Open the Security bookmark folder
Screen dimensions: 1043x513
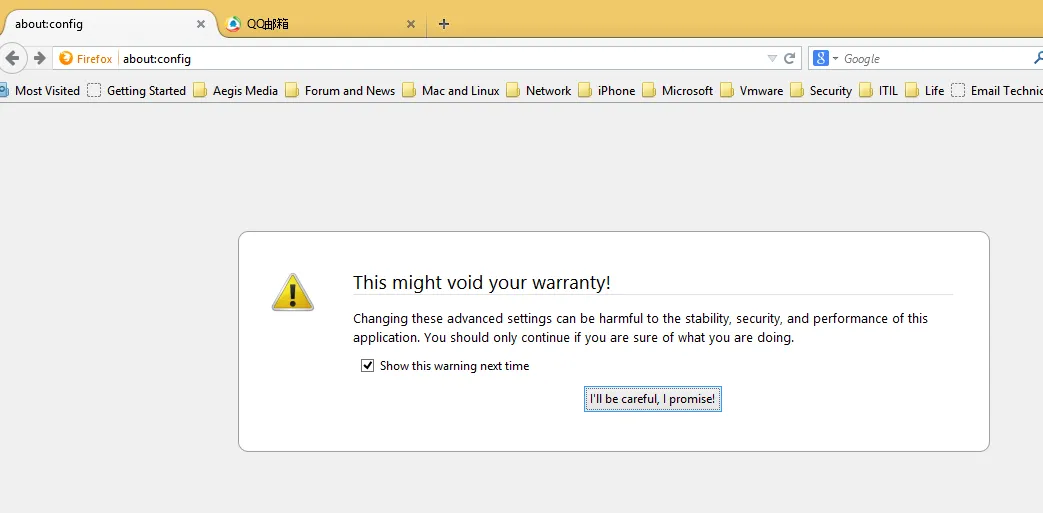click(821, 90)
